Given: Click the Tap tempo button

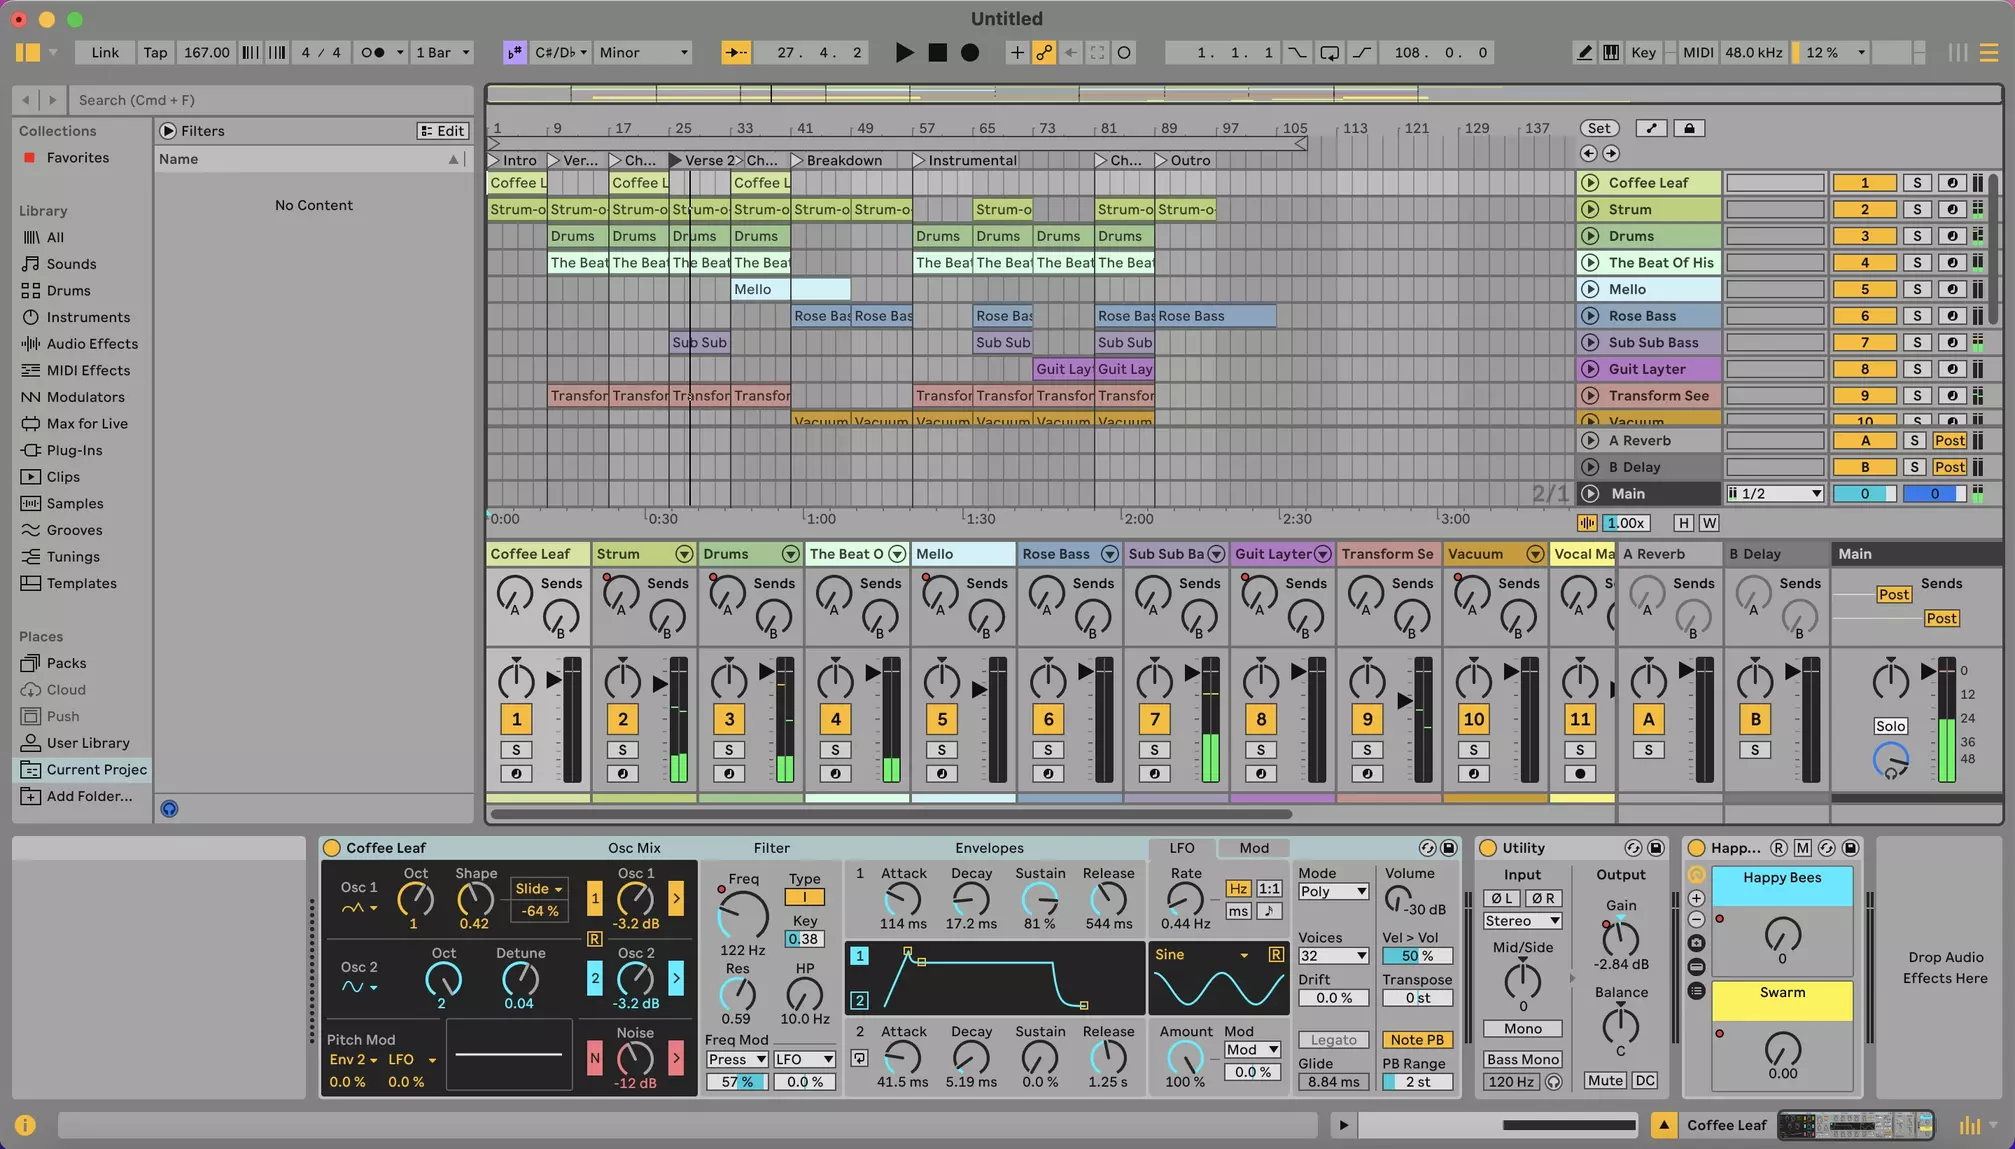Looking at the screenshot, I should pyautogui.click(x=155, y=52).
